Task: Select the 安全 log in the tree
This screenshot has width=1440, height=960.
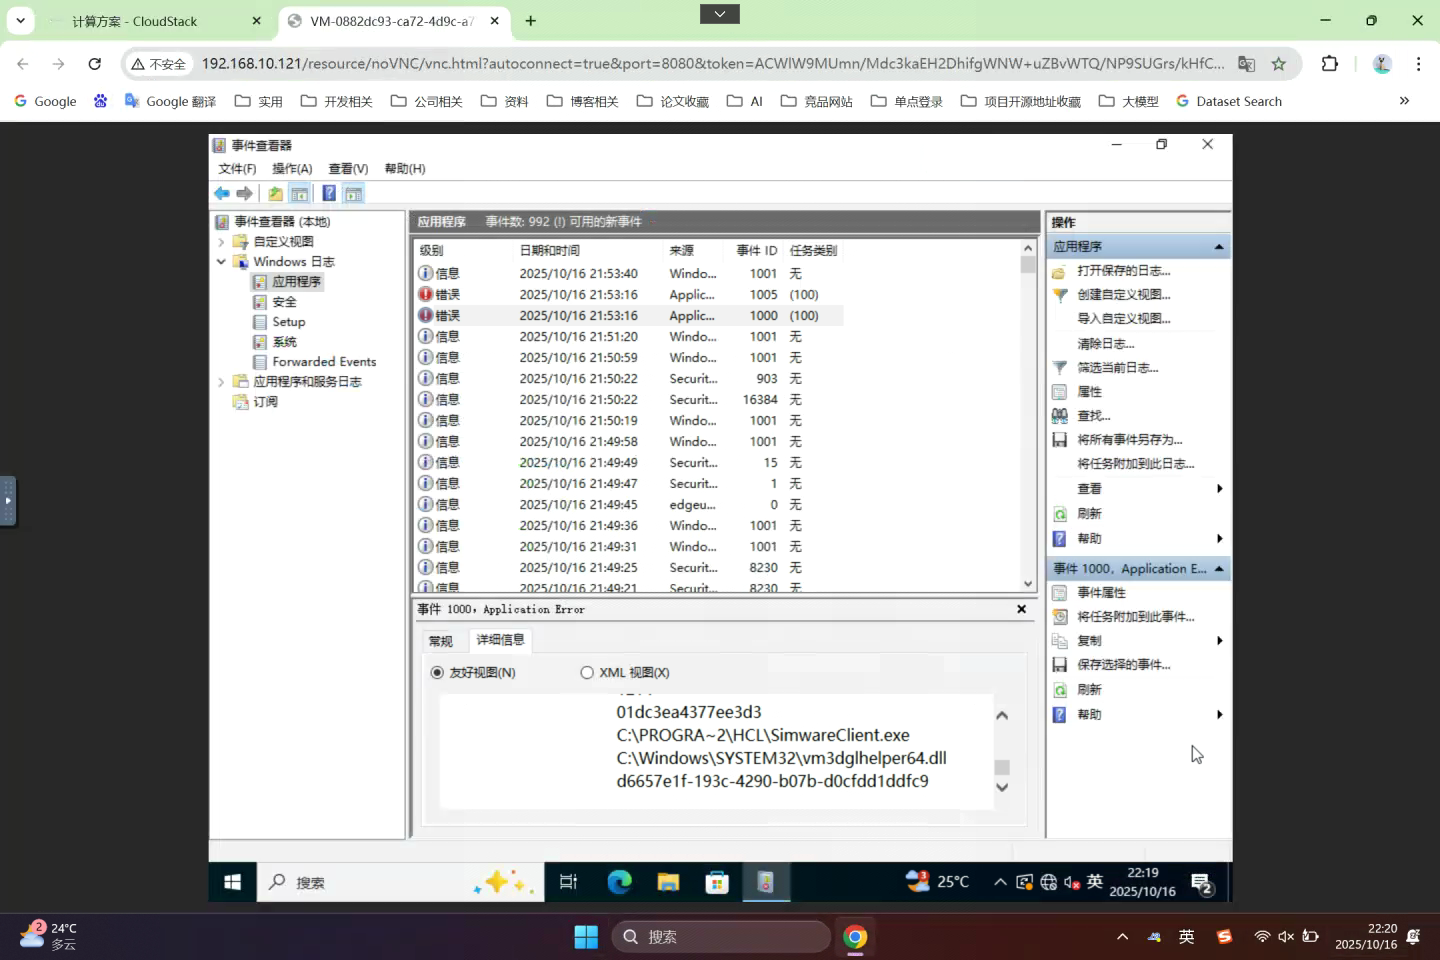Action: click(284, 302)
